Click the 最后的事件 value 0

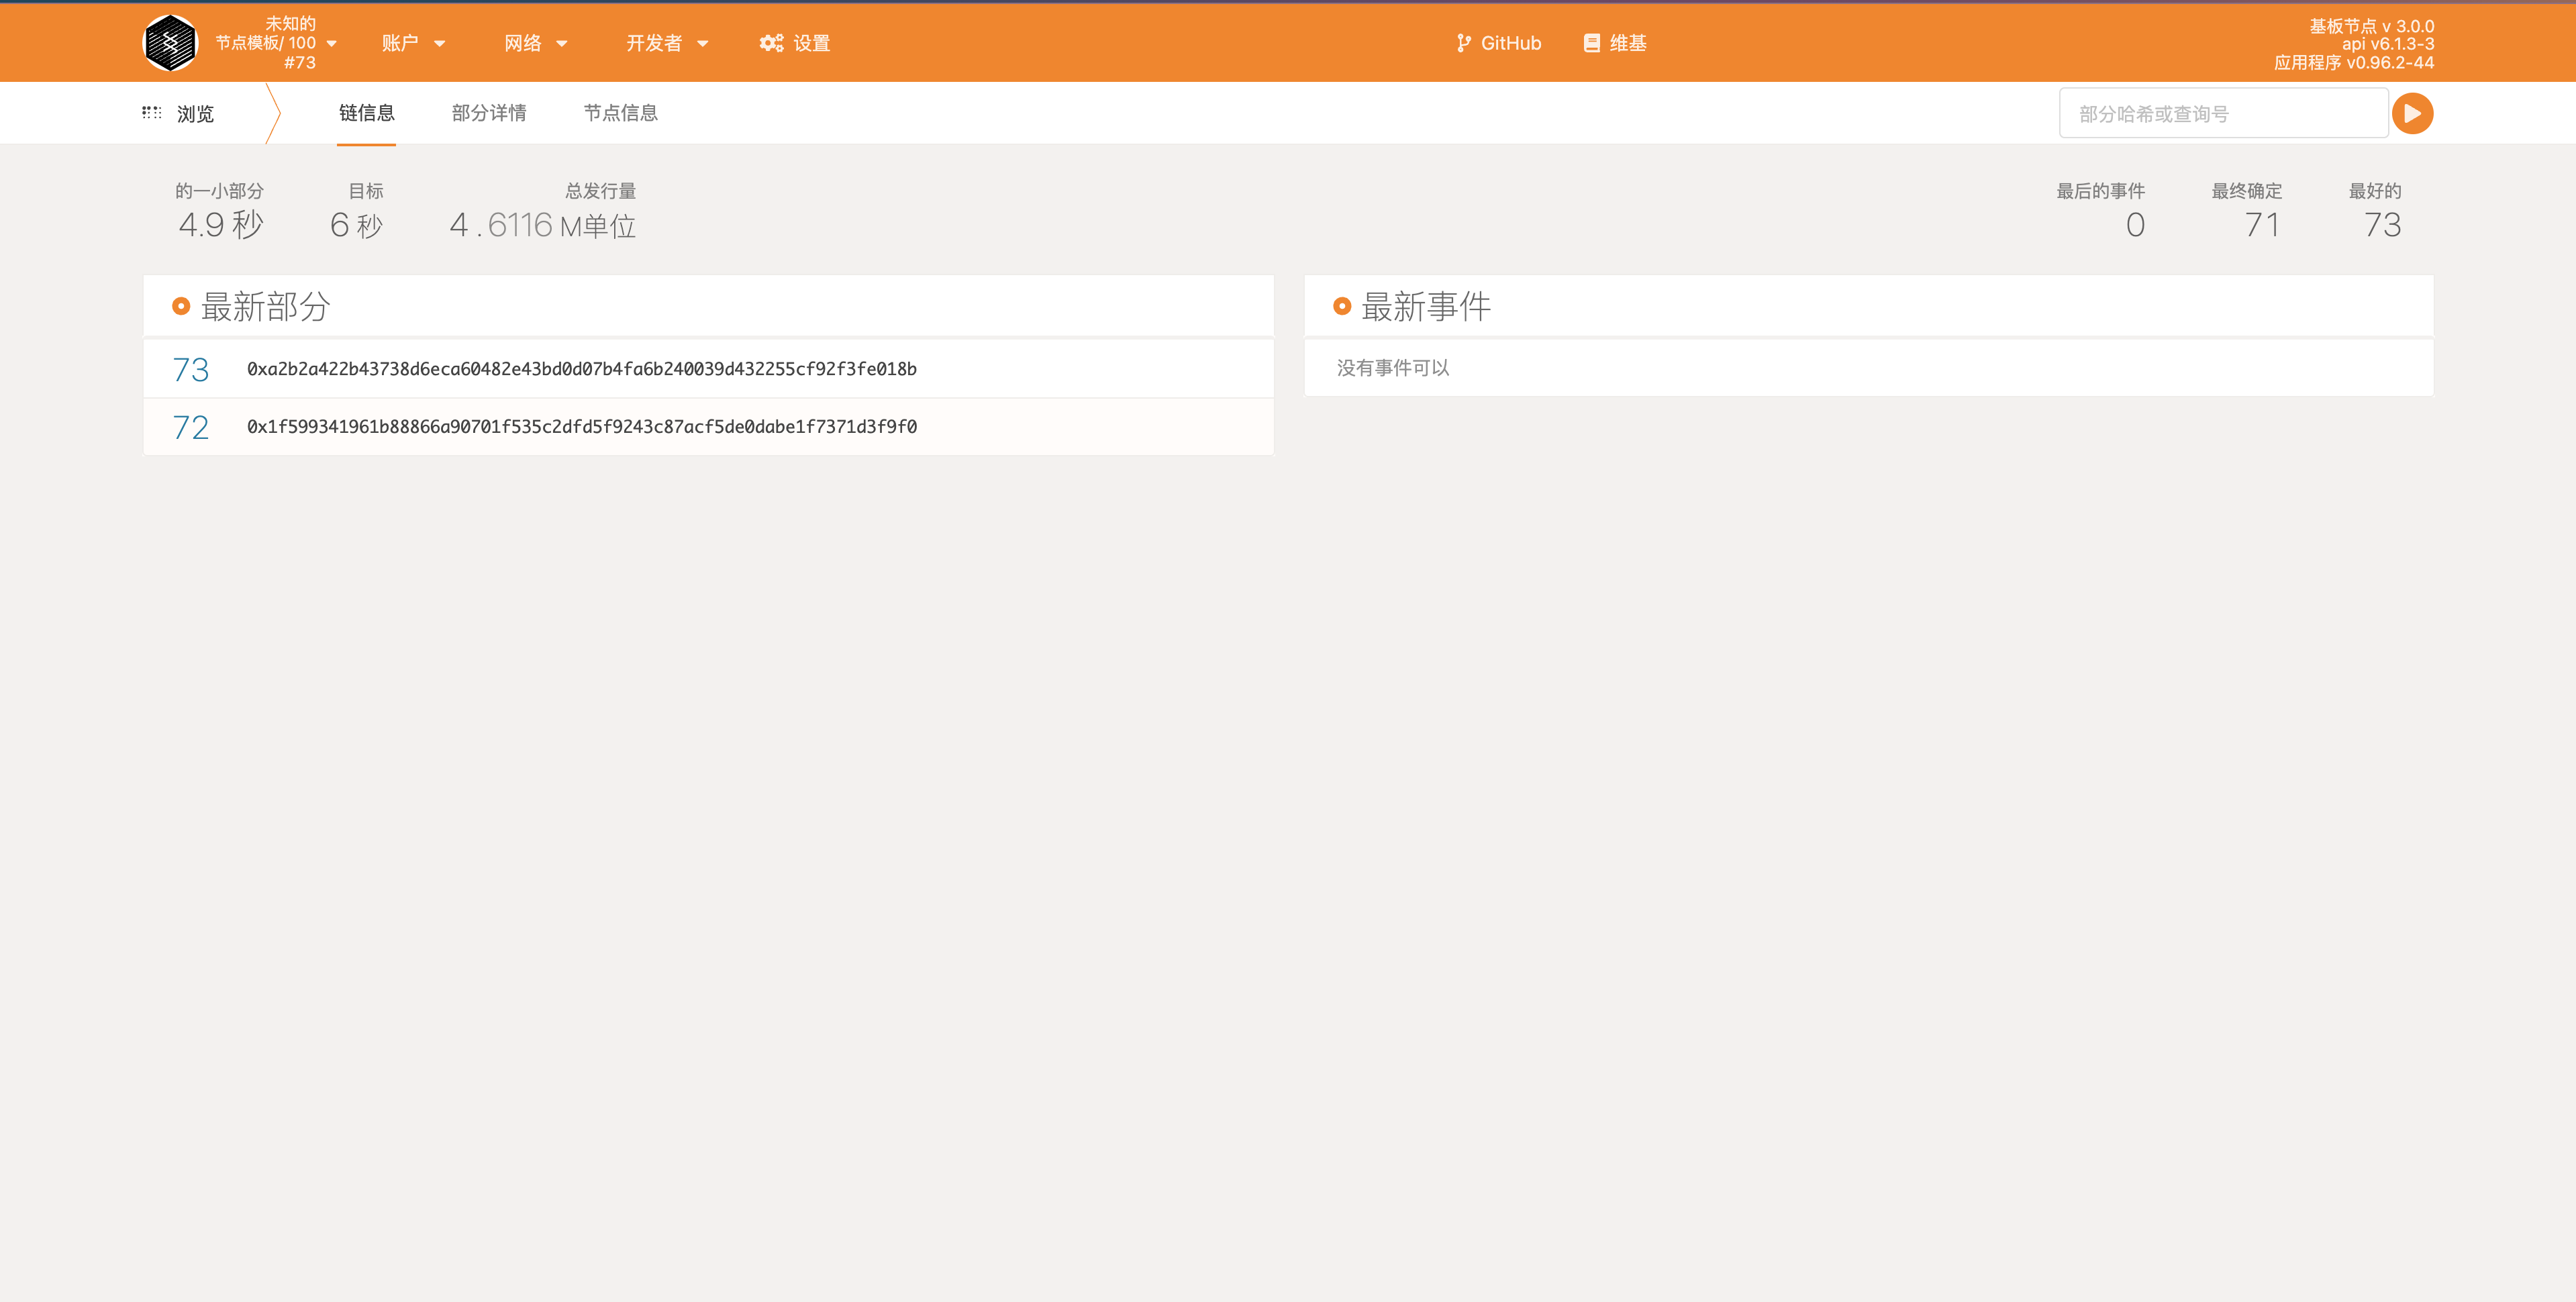(2135, 225)
